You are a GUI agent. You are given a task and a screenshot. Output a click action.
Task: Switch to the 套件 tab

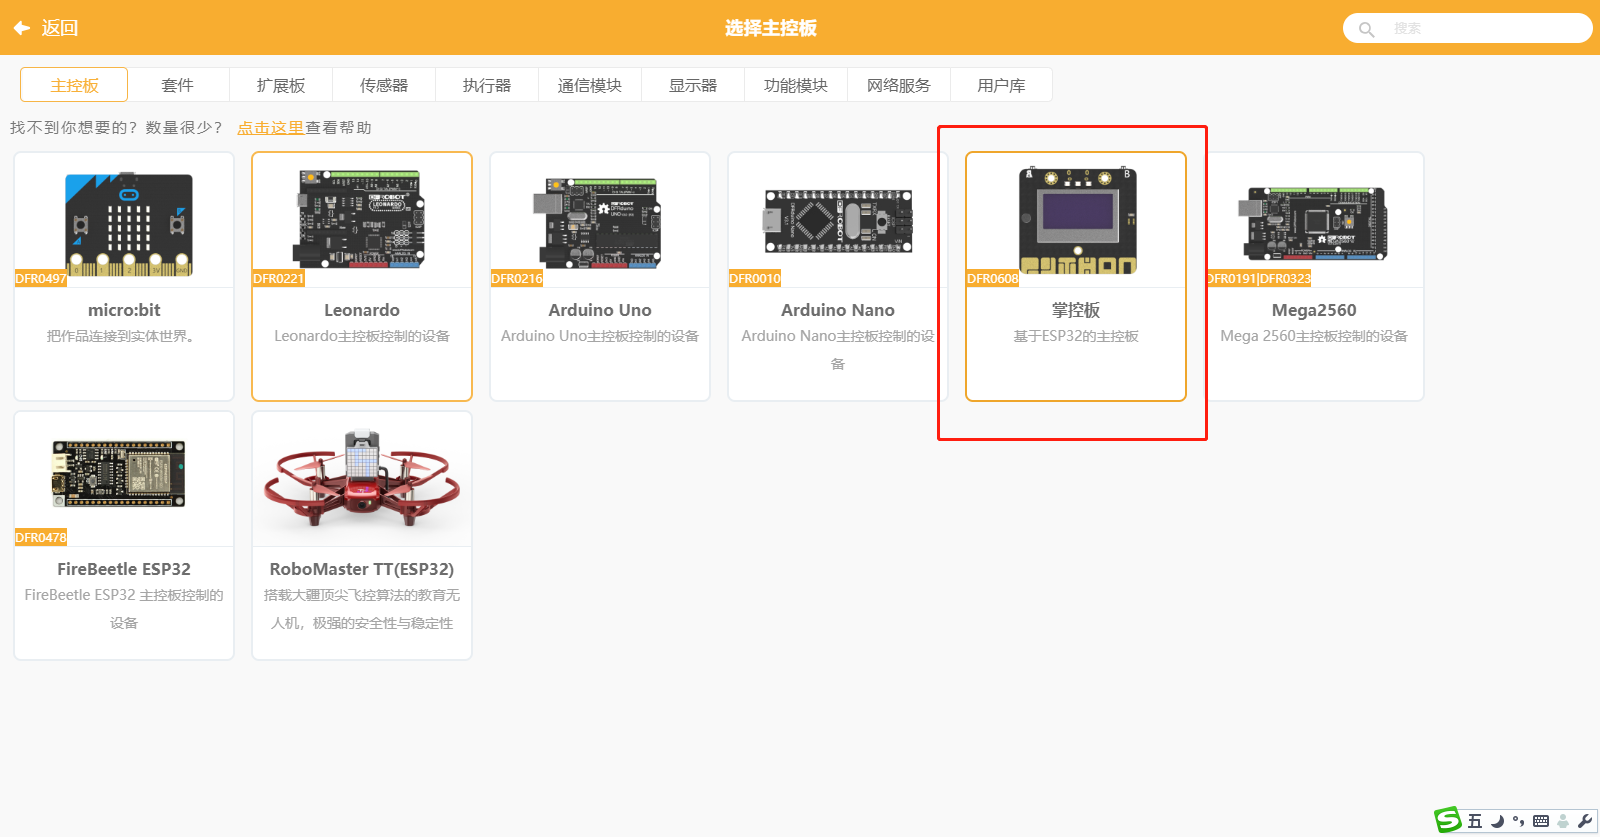point(178,85)
